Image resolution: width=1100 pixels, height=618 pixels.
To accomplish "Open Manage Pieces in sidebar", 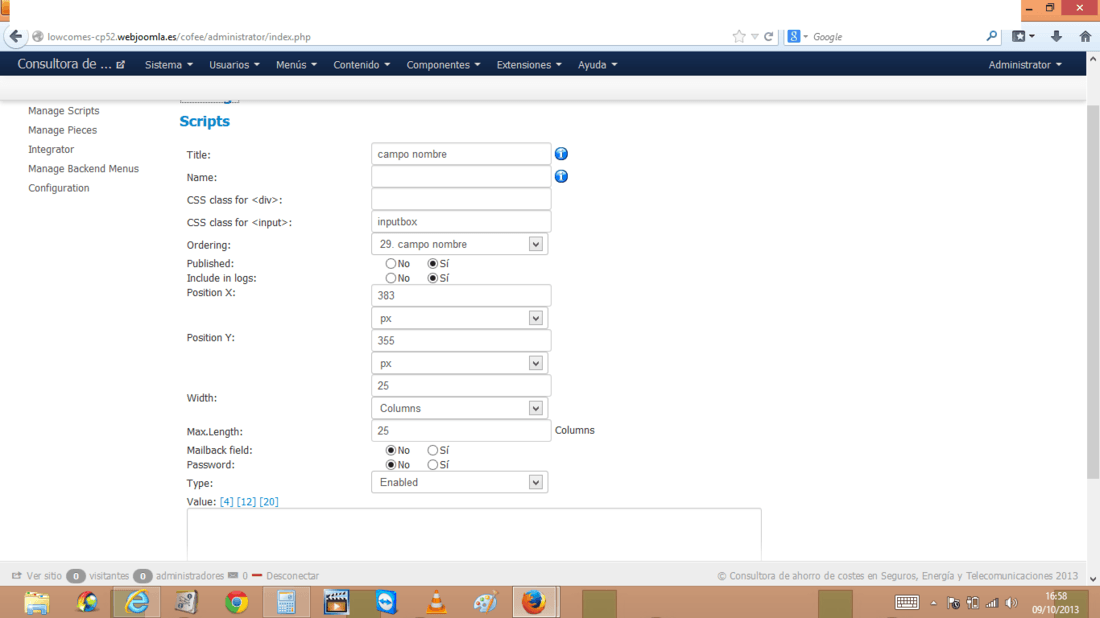I will click(x=62, y=130).
